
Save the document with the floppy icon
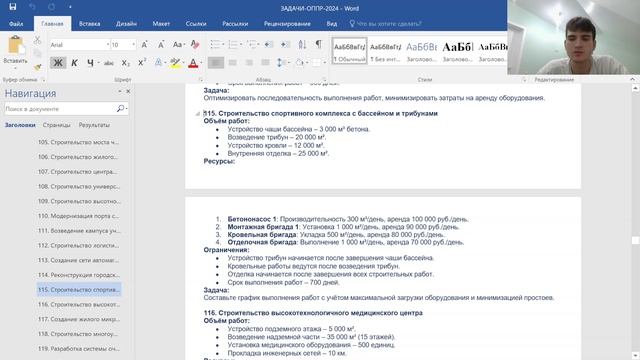tap(13, 7)
